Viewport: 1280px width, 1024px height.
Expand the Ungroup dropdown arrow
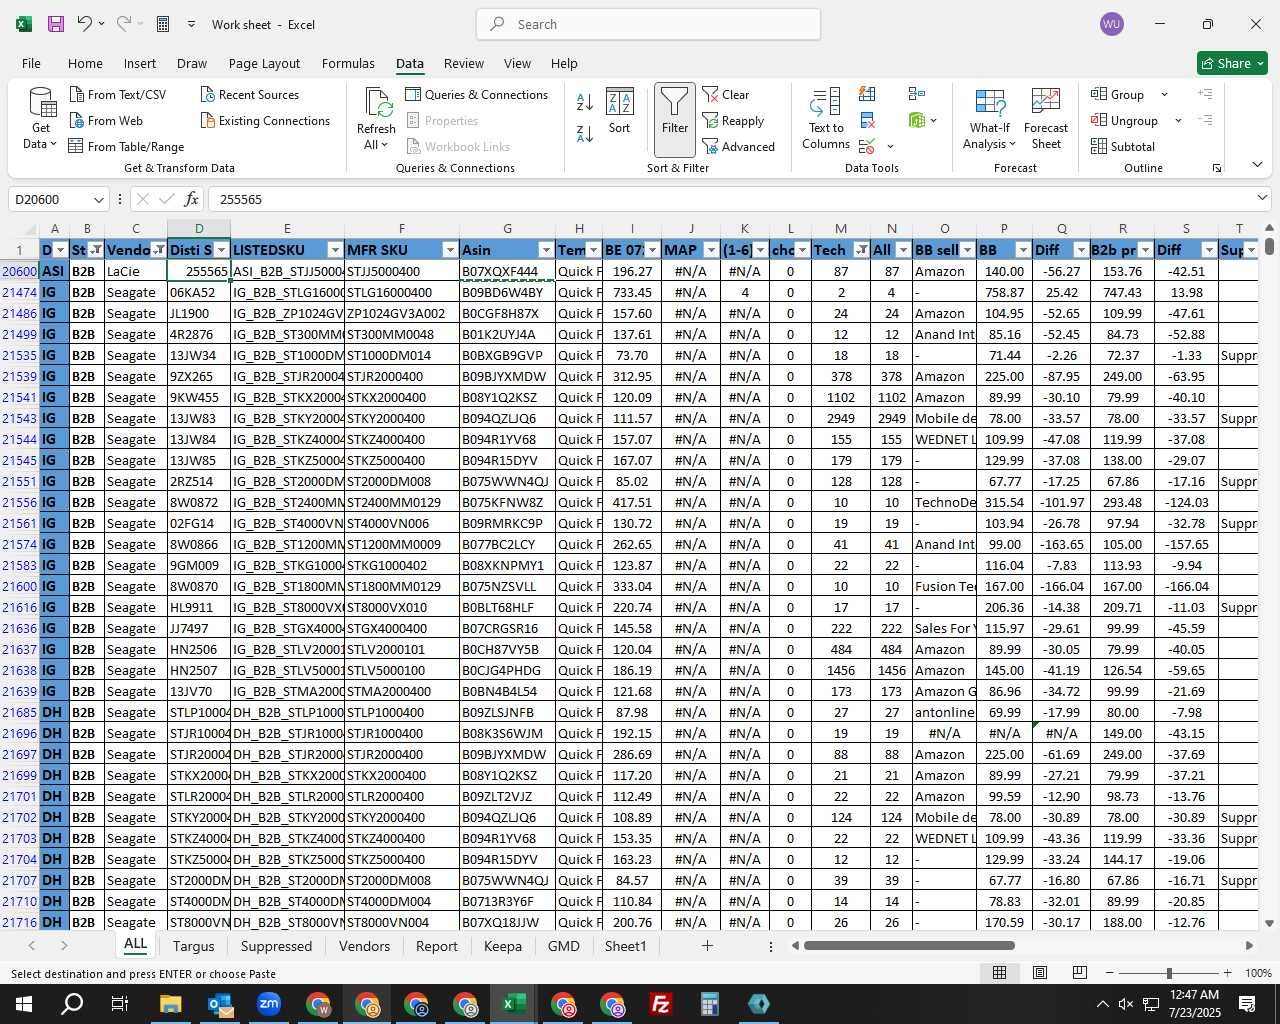pos(1178,121)
